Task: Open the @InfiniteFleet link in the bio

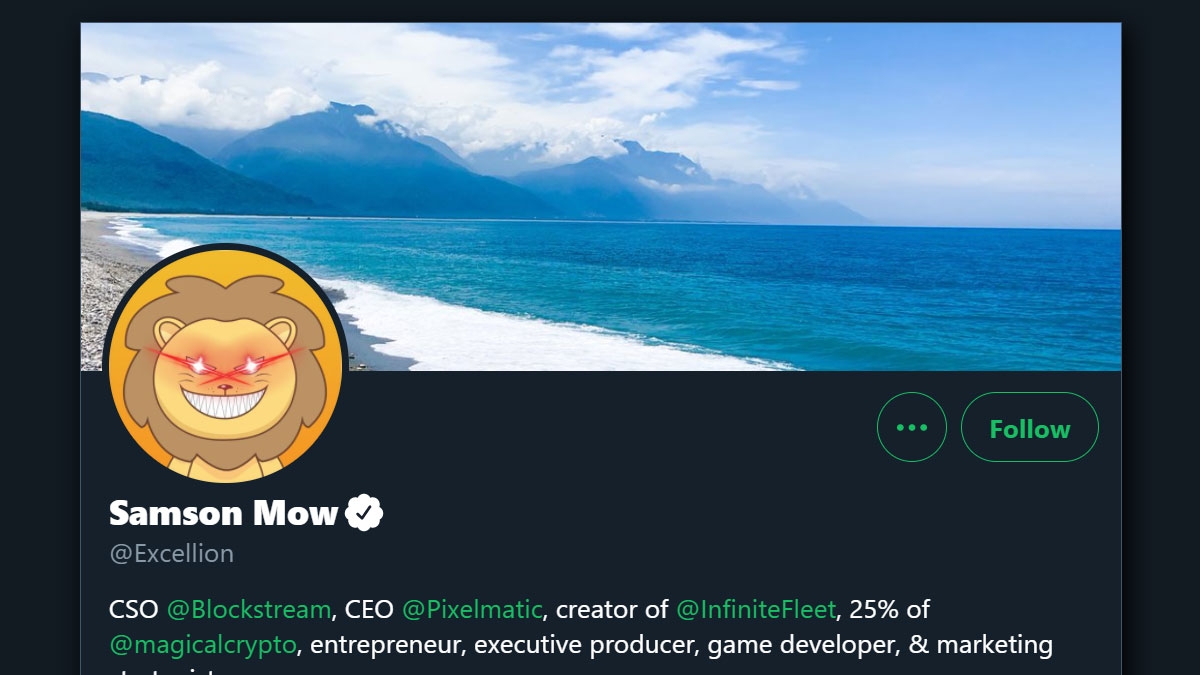Action: click(756, 608)
